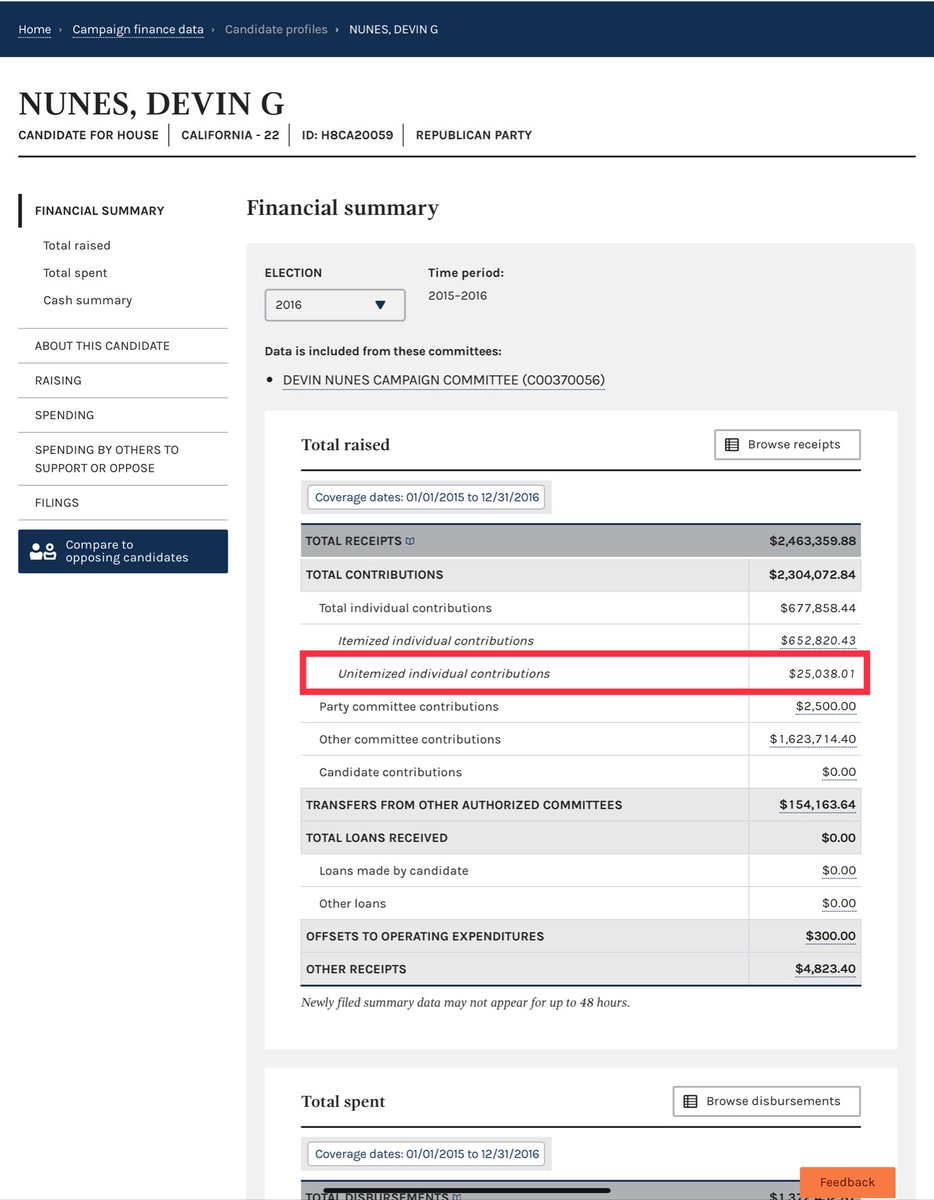The width and height of the screenshot is (934, 1200).
Task: Click Compare to opposing candidates button
Action: click(123, 552)
